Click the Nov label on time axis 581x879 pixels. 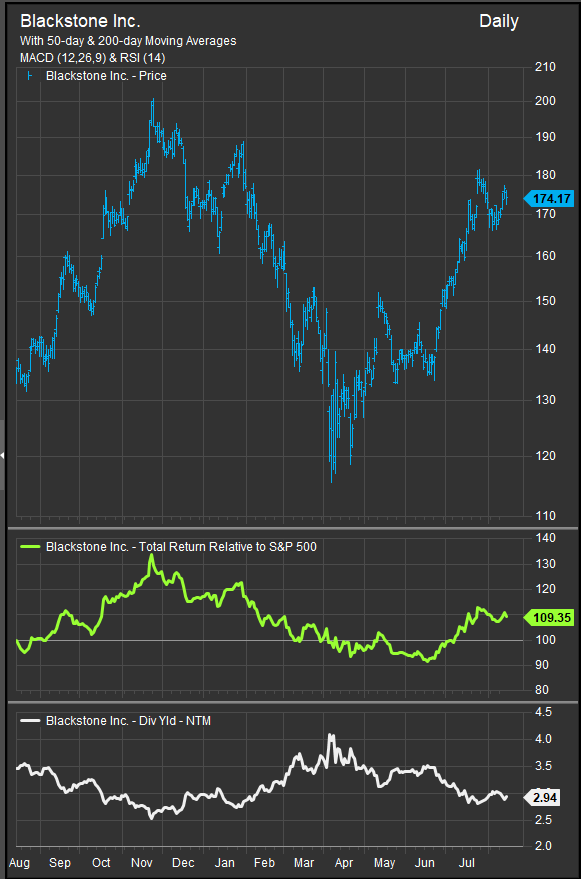point(142,862)
